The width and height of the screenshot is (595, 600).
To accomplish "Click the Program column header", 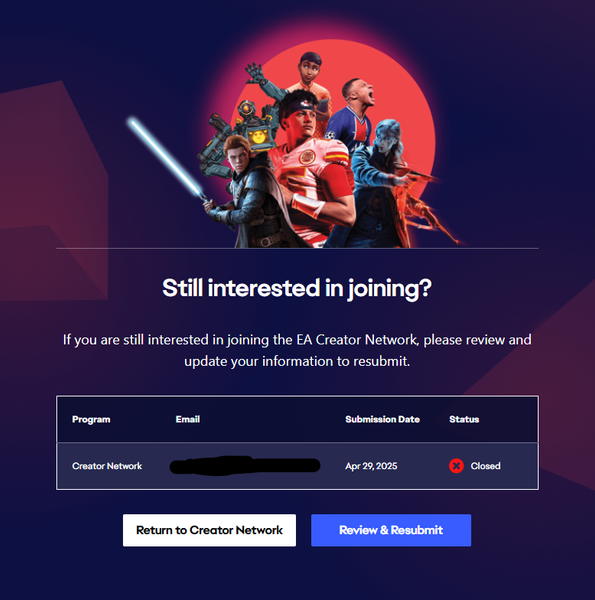I will click(91, 419).
